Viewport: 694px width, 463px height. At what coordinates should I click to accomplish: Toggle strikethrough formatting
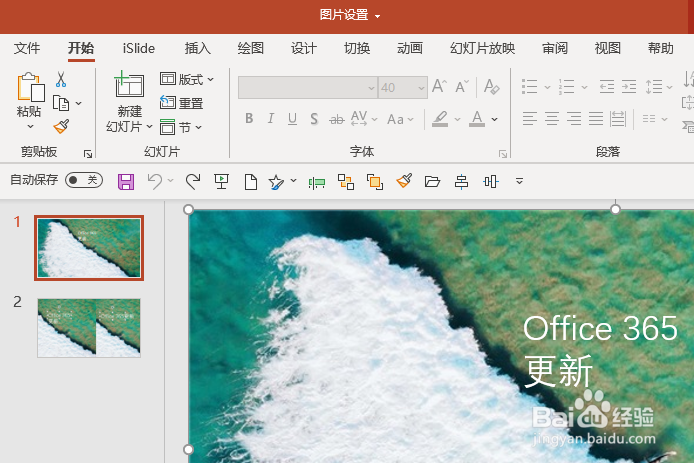click(336, 119)
